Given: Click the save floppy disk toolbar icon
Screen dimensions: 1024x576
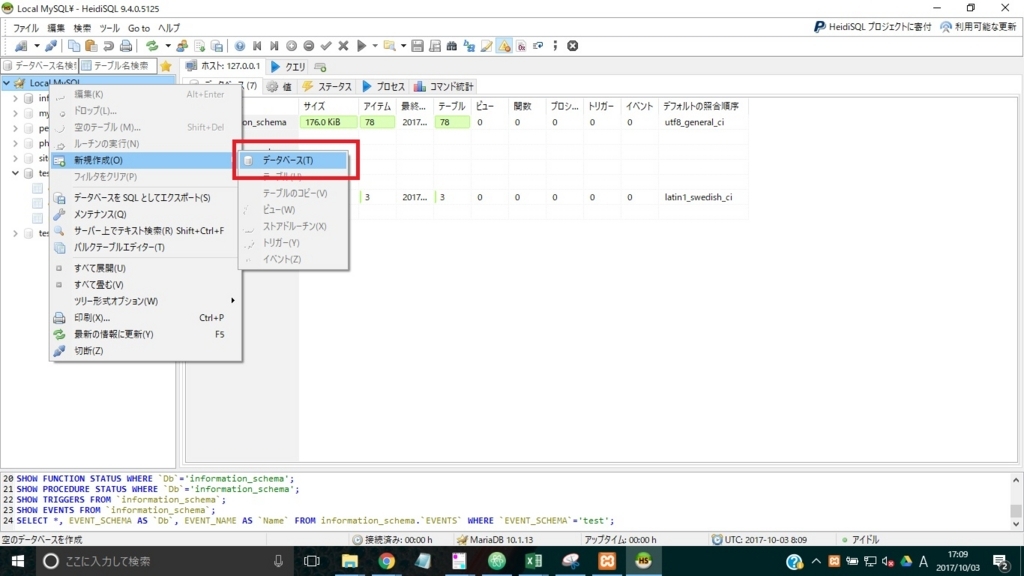Looking at the screenshot, I should tap(417, 46).
